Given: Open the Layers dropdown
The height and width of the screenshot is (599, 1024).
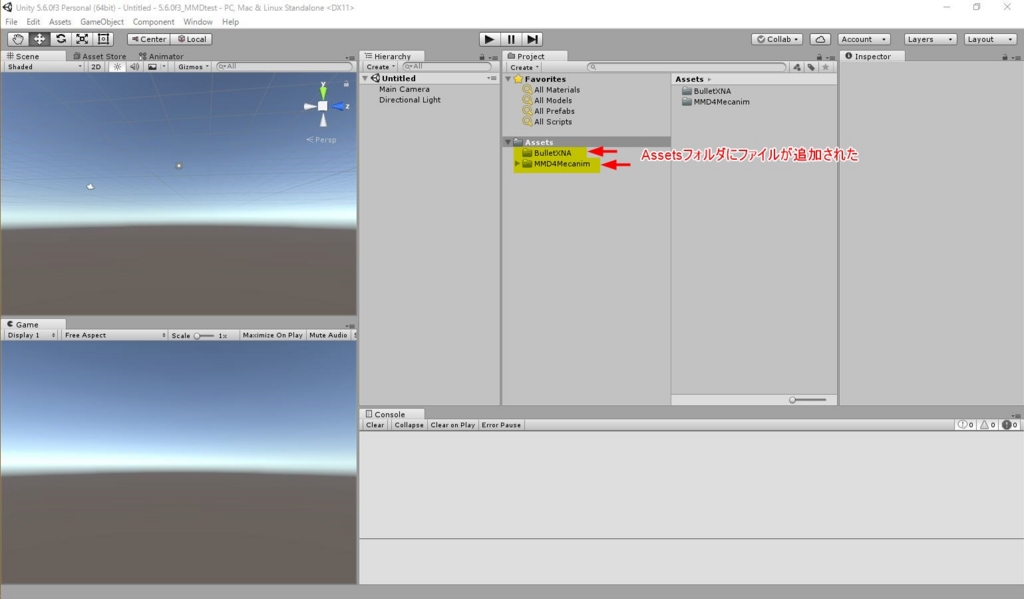Looking at the screenshot, I should click(930, 39).
